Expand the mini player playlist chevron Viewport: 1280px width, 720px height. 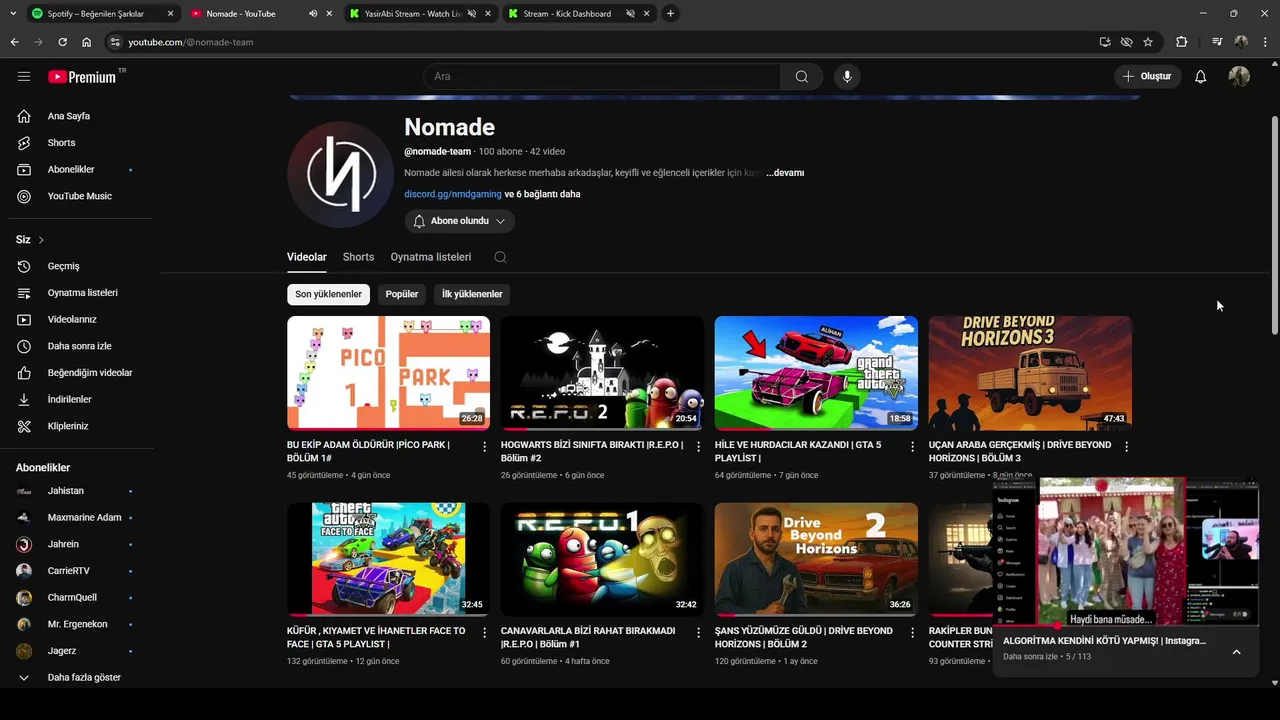tap(1236, 652)
